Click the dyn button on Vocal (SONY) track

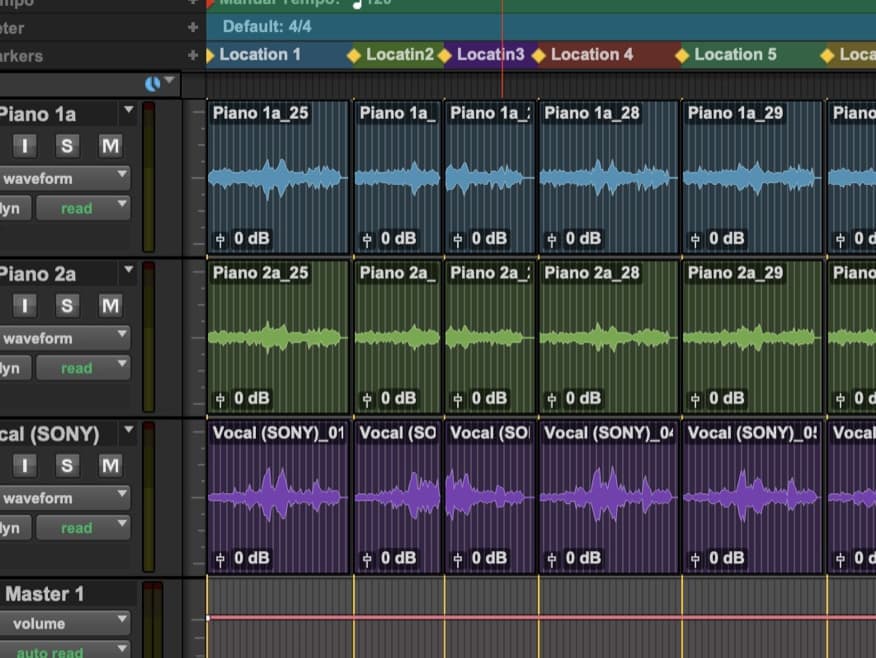click(x=14, y=528)
